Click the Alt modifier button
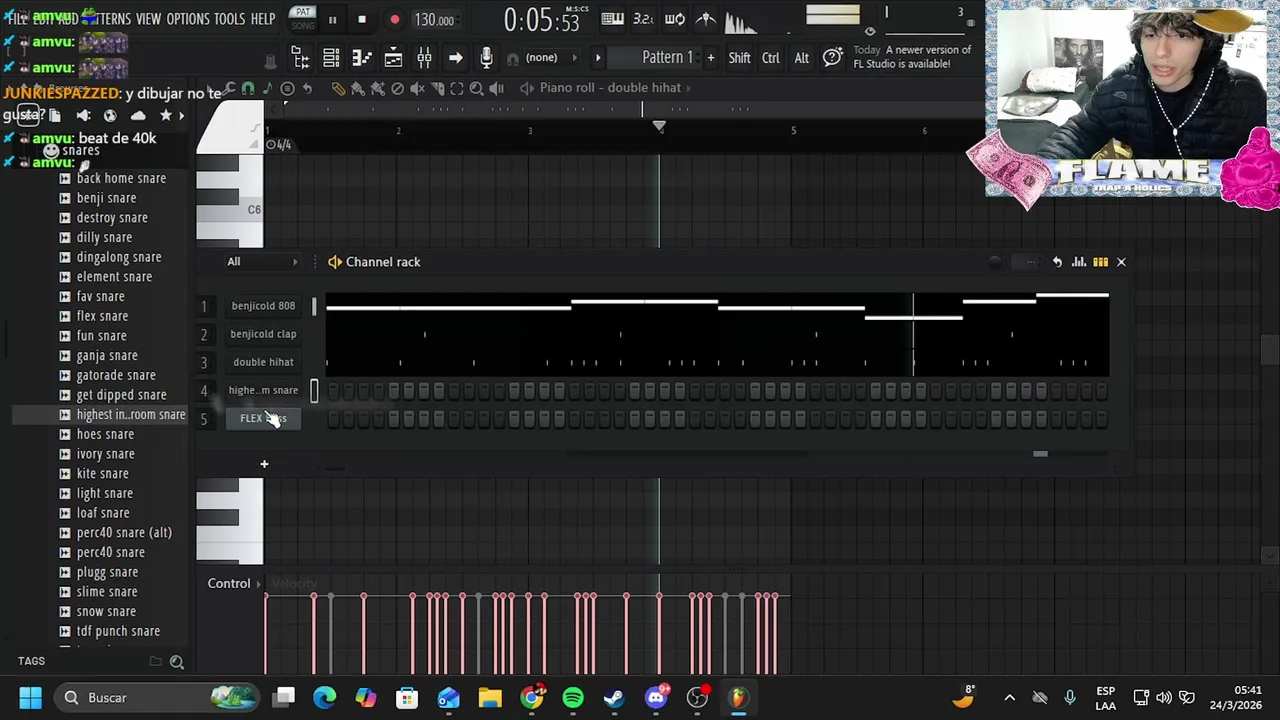The height and width of the screenshot is (720, 1280). 801,58
